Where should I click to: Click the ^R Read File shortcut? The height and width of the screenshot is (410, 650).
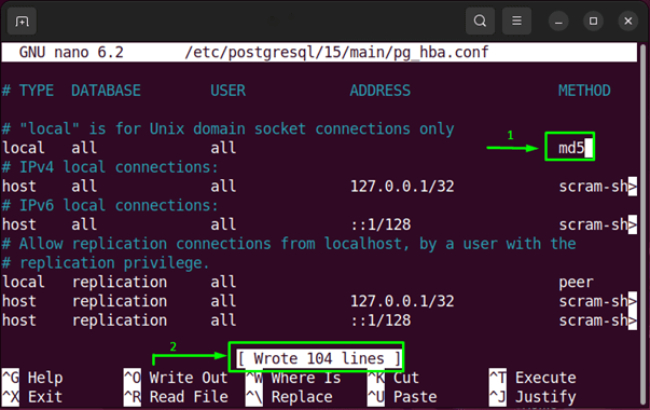(176, 397)
